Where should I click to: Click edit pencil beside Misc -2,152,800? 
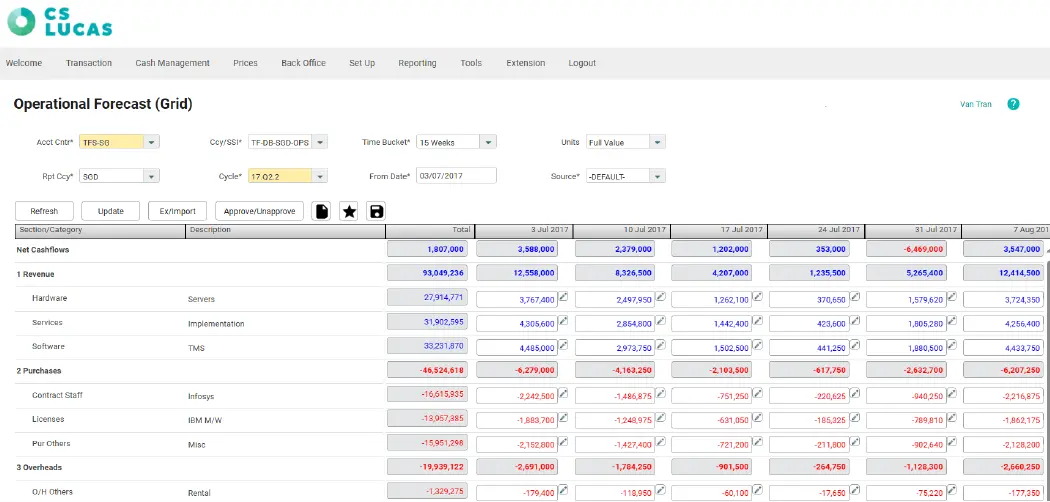coord(563,441)
